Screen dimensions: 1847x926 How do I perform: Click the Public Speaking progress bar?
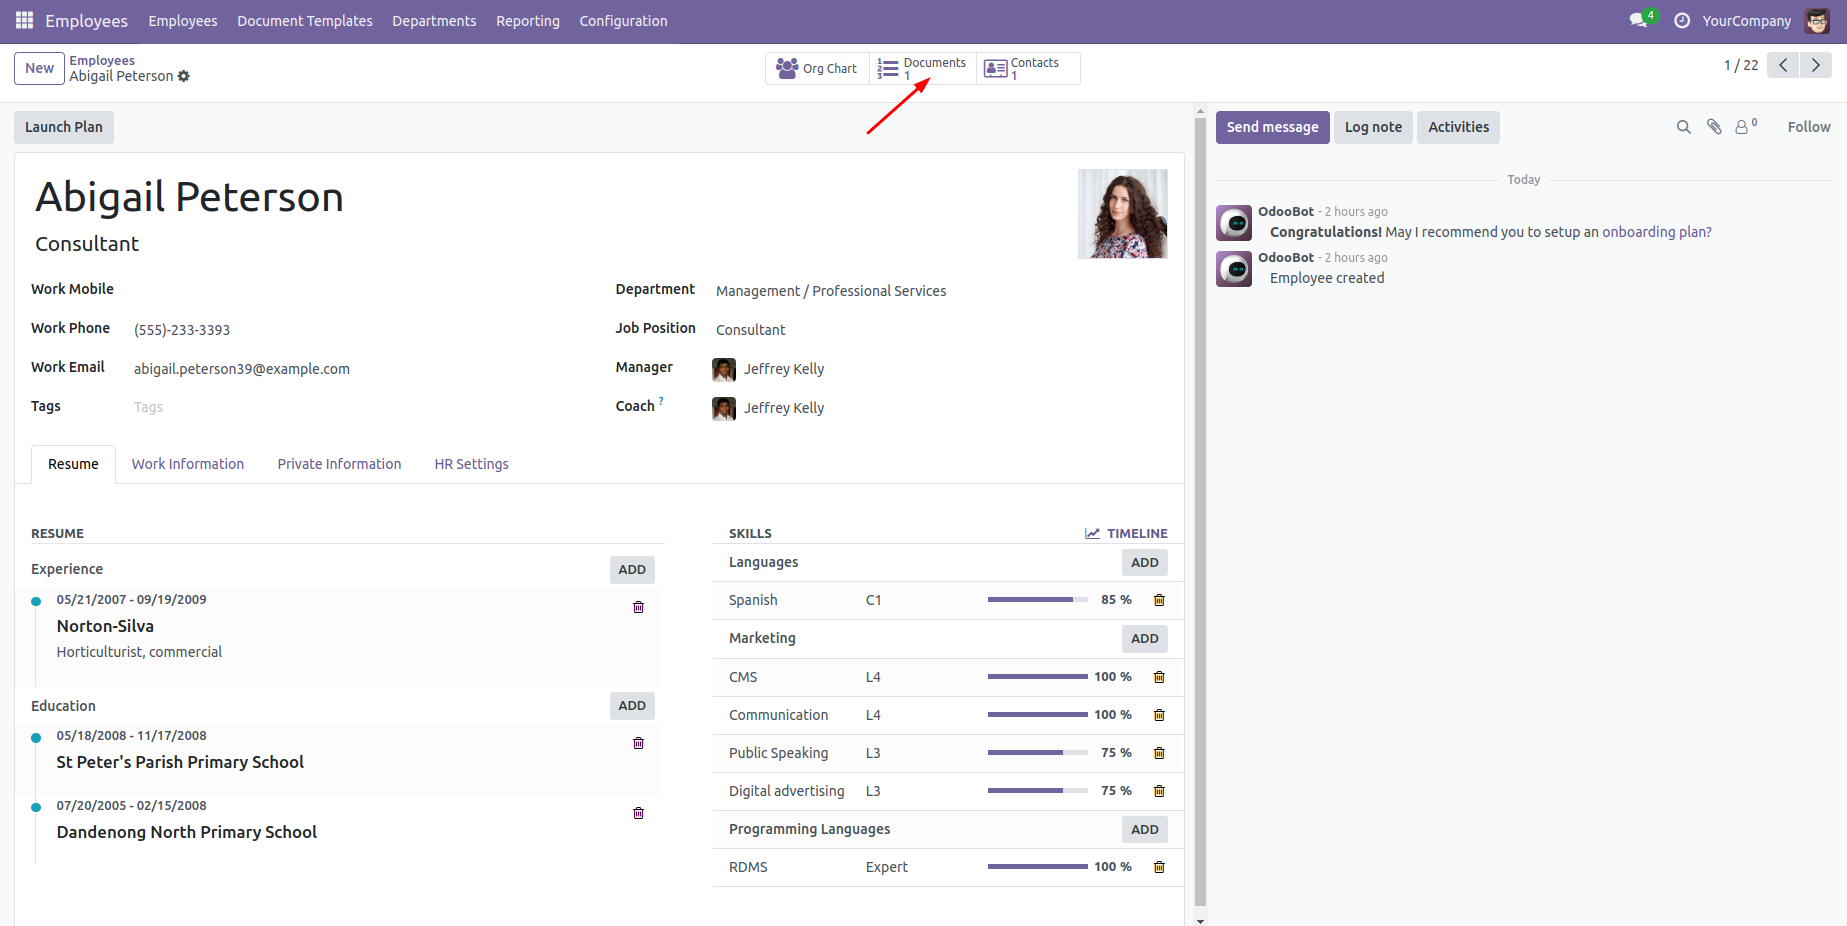pos(1037,753)
